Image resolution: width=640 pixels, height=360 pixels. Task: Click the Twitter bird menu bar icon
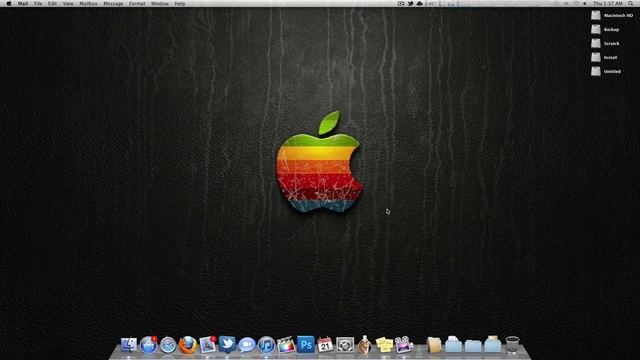[x=410, y=4]
